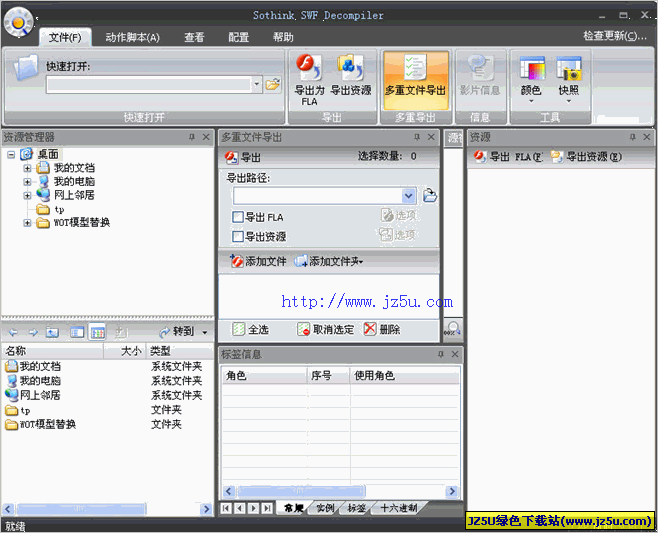
Task: Switch to the 标签 tab
Action: coord(357,508)
